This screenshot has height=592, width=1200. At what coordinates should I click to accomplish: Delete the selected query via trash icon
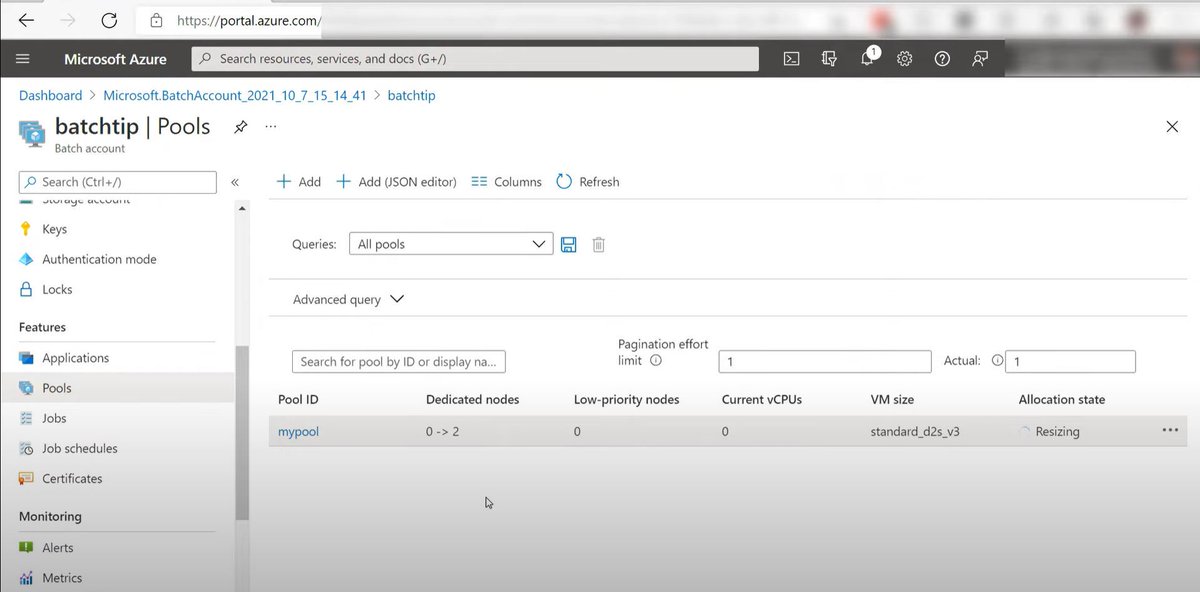tap(598, 244)
